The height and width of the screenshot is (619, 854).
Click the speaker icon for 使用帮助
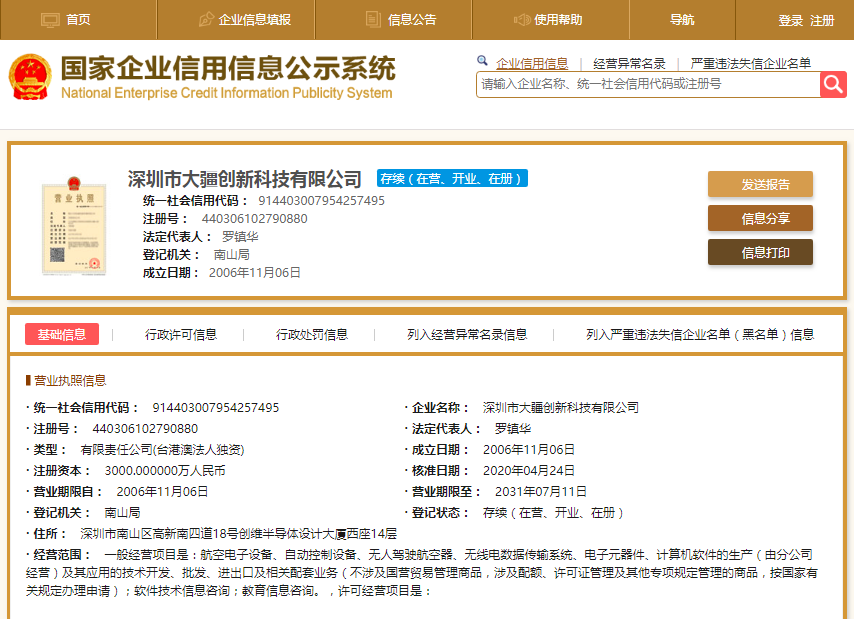pyautogui.click(x=522, y=20)
